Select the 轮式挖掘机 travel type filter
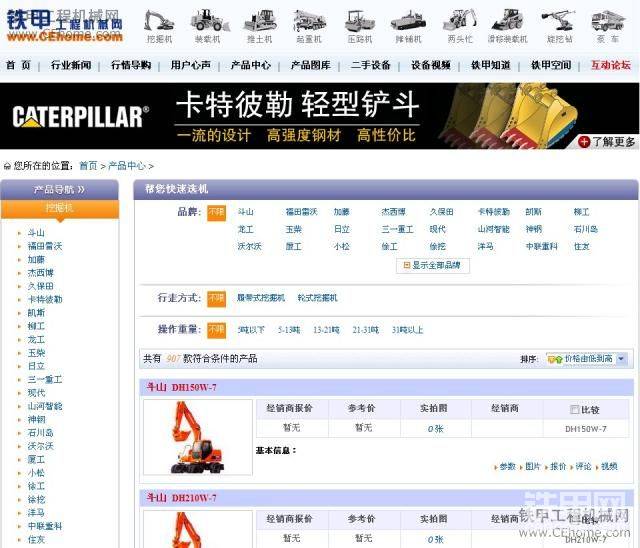This screenshot has height=548, width=640. coord(318,298)
